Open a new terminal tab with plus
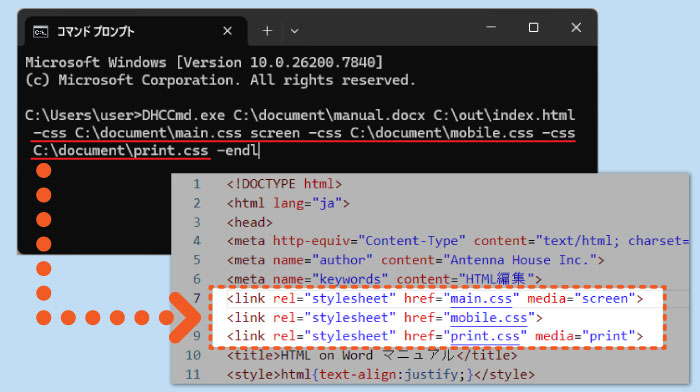 pos(267,31)
